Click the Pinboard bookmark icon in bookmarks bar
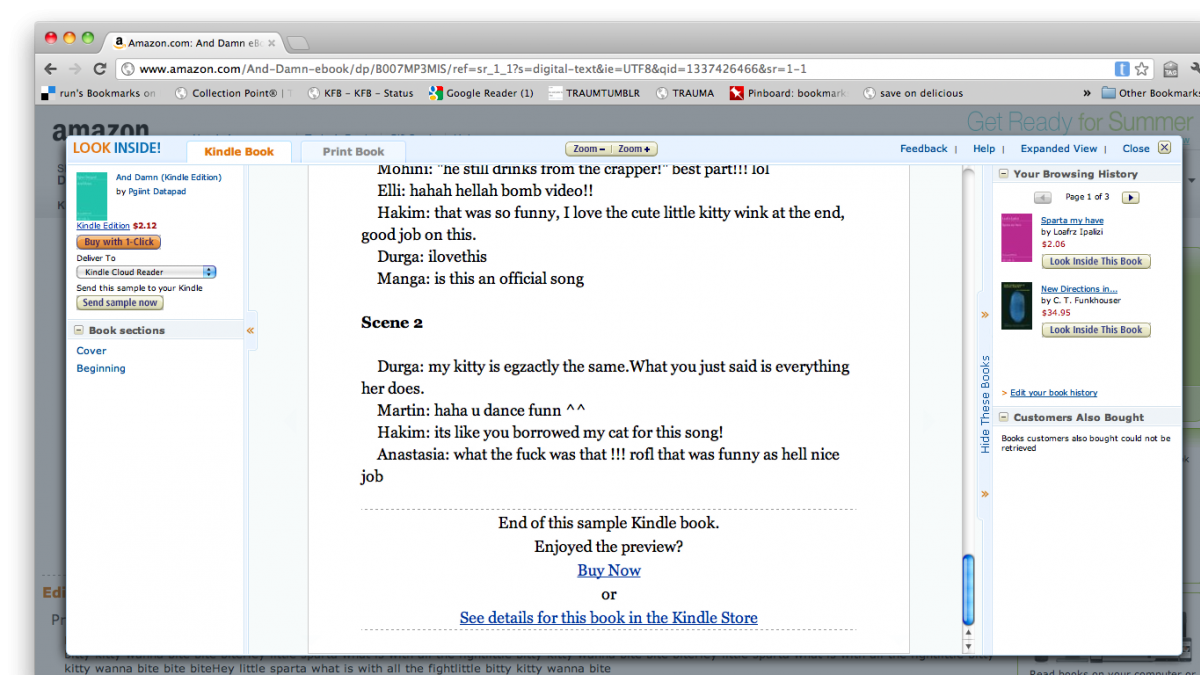 tap(736, 93)
